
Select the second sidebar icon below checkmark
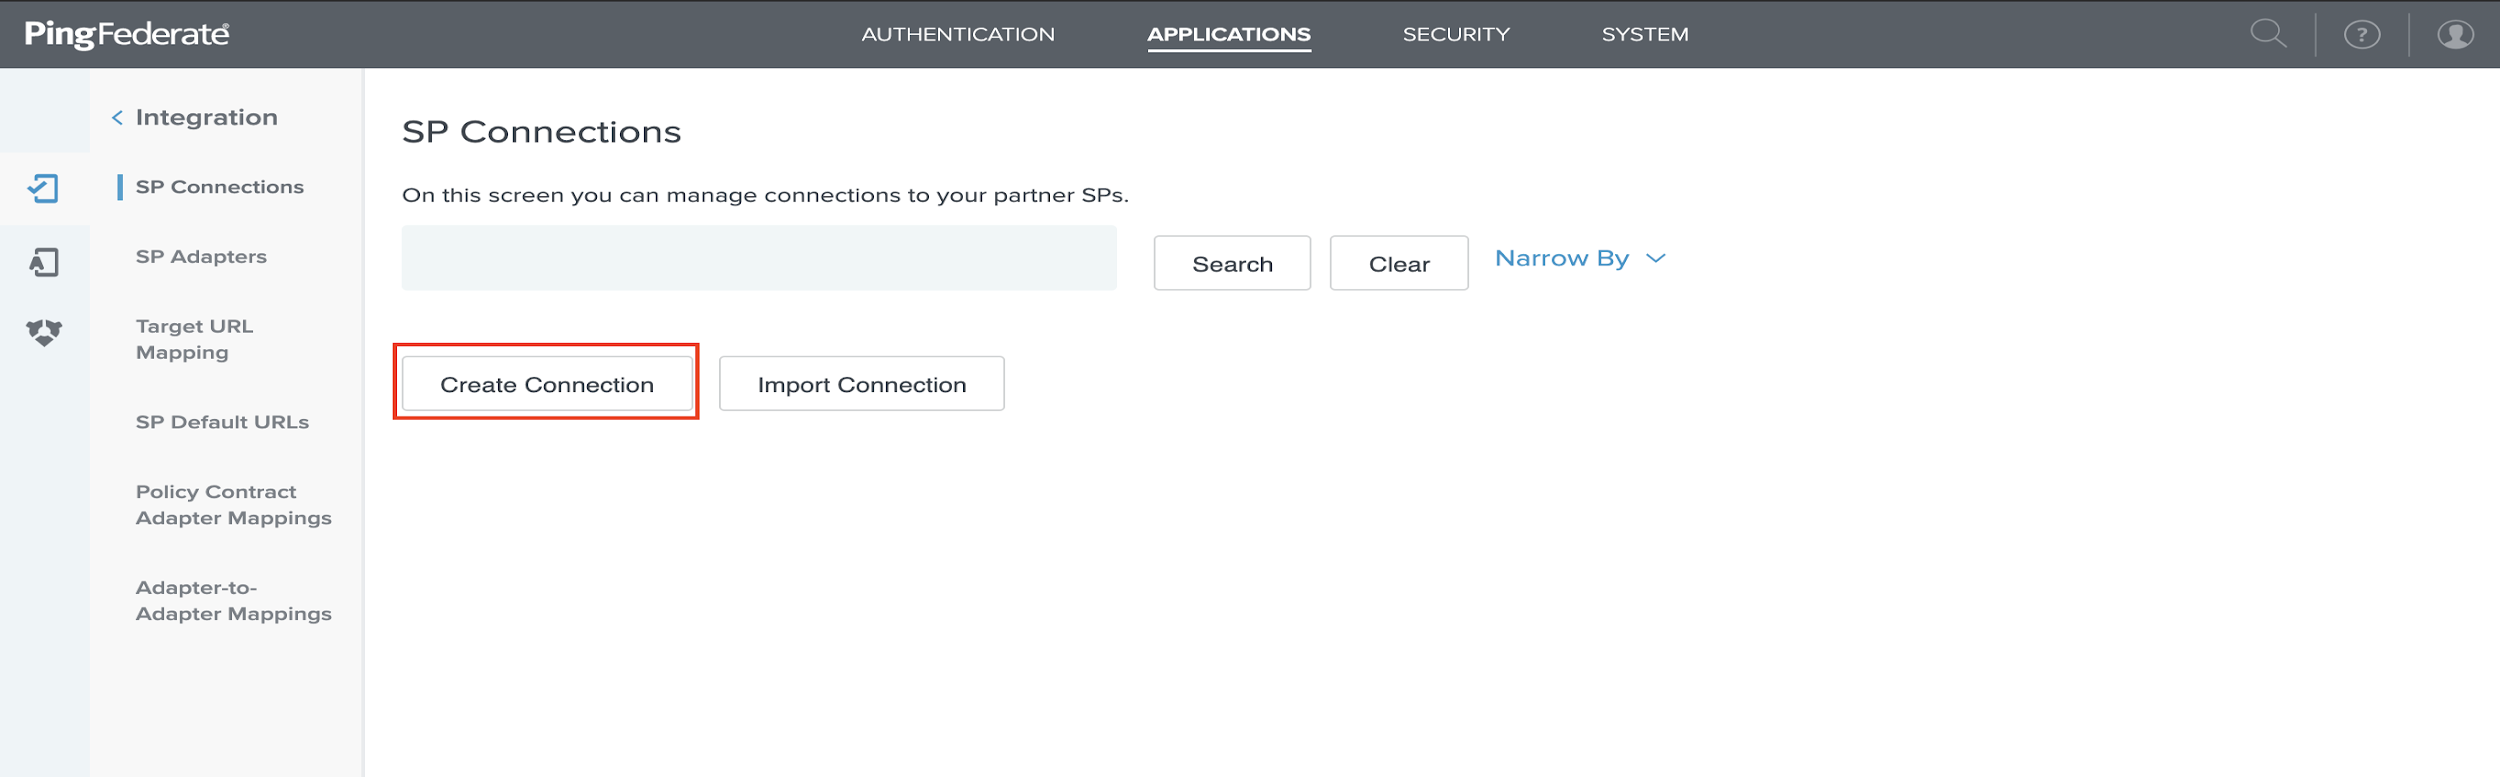(x=44, y=262)
